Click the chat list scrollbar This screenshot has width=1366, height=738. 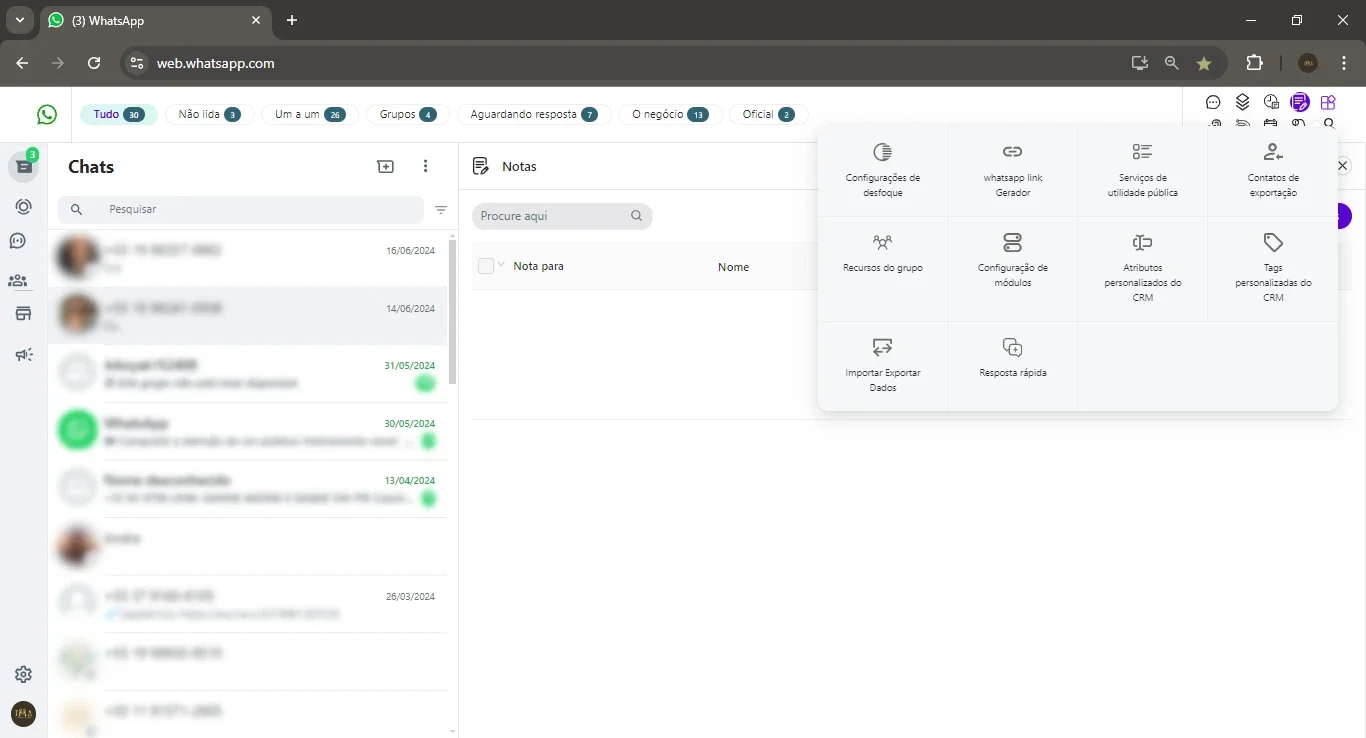pos(453,313)
